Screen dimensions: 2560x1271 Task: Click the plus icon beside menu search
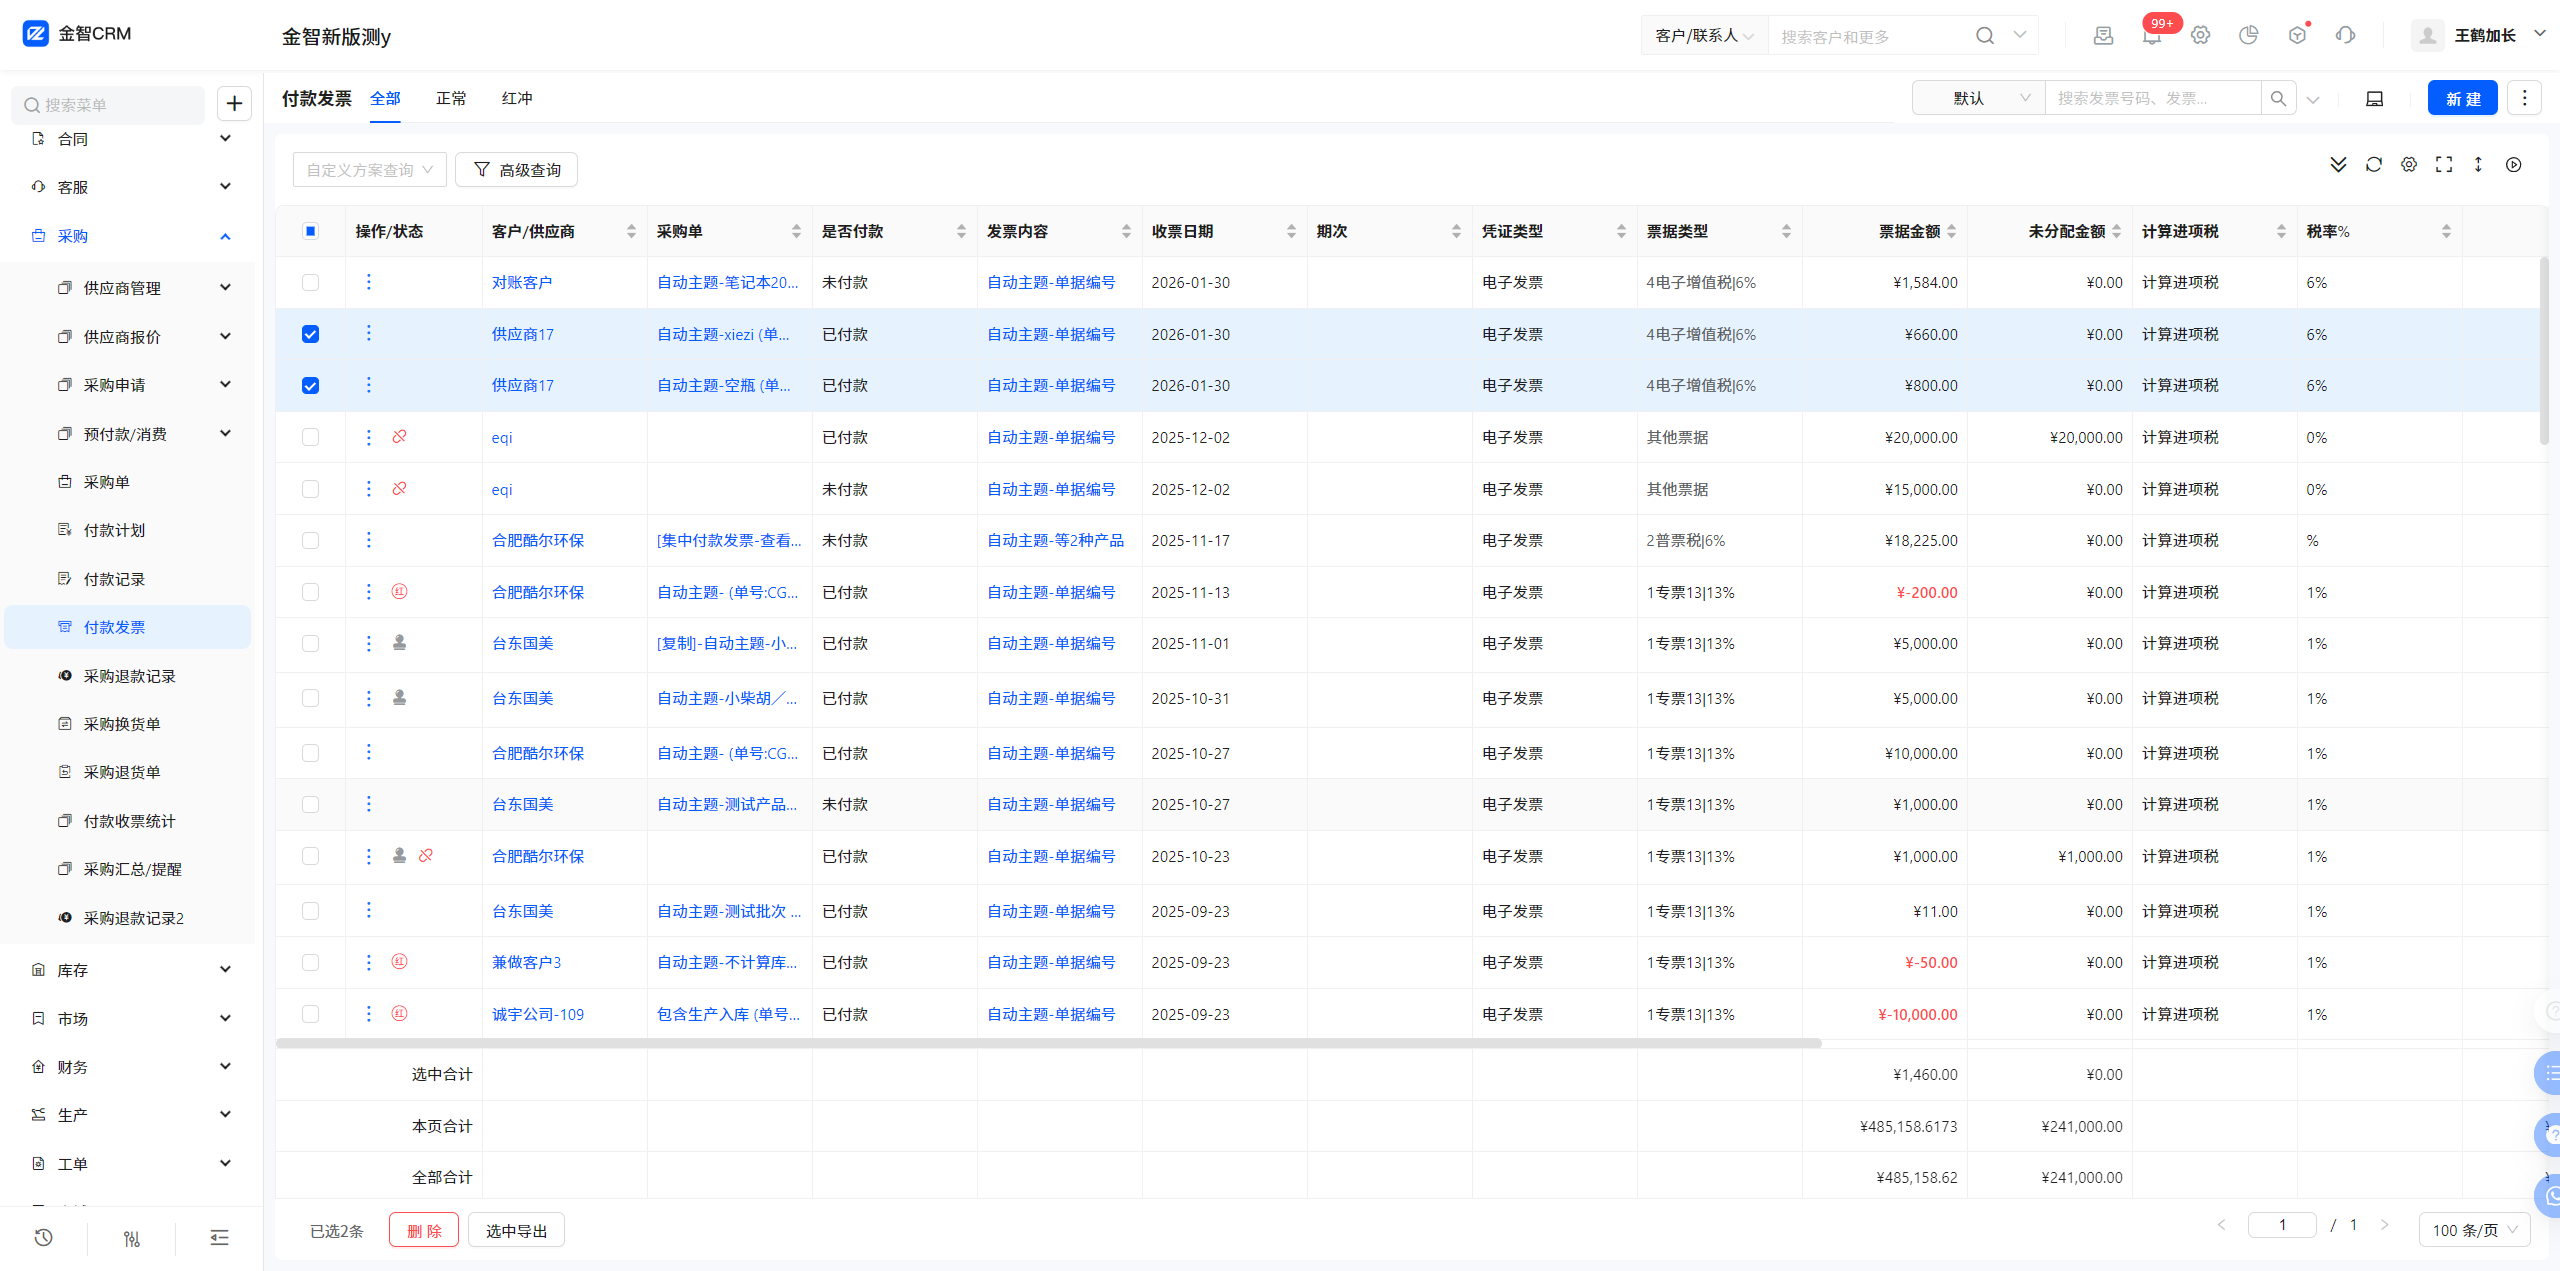[x=234, y=103]
